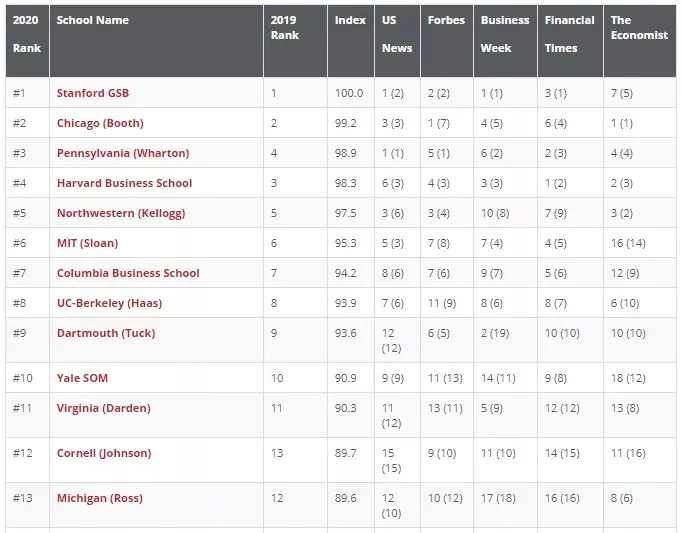Open the Northwestern (Kellogg) link
Image resolution: width=682 pixels, height=533 pixels.
[121, 213]
